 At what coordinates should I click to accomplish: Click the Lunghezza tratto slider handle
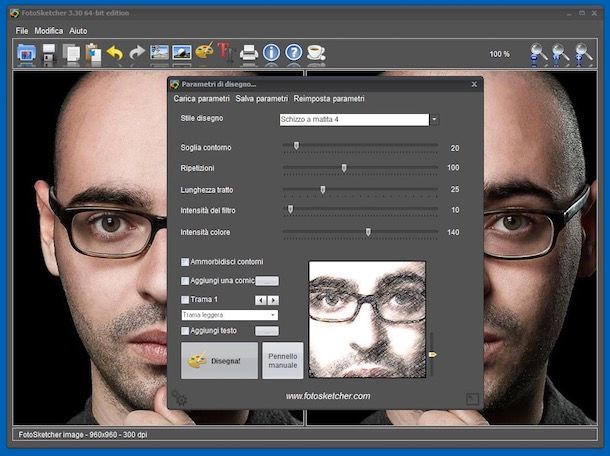[323, 190]
